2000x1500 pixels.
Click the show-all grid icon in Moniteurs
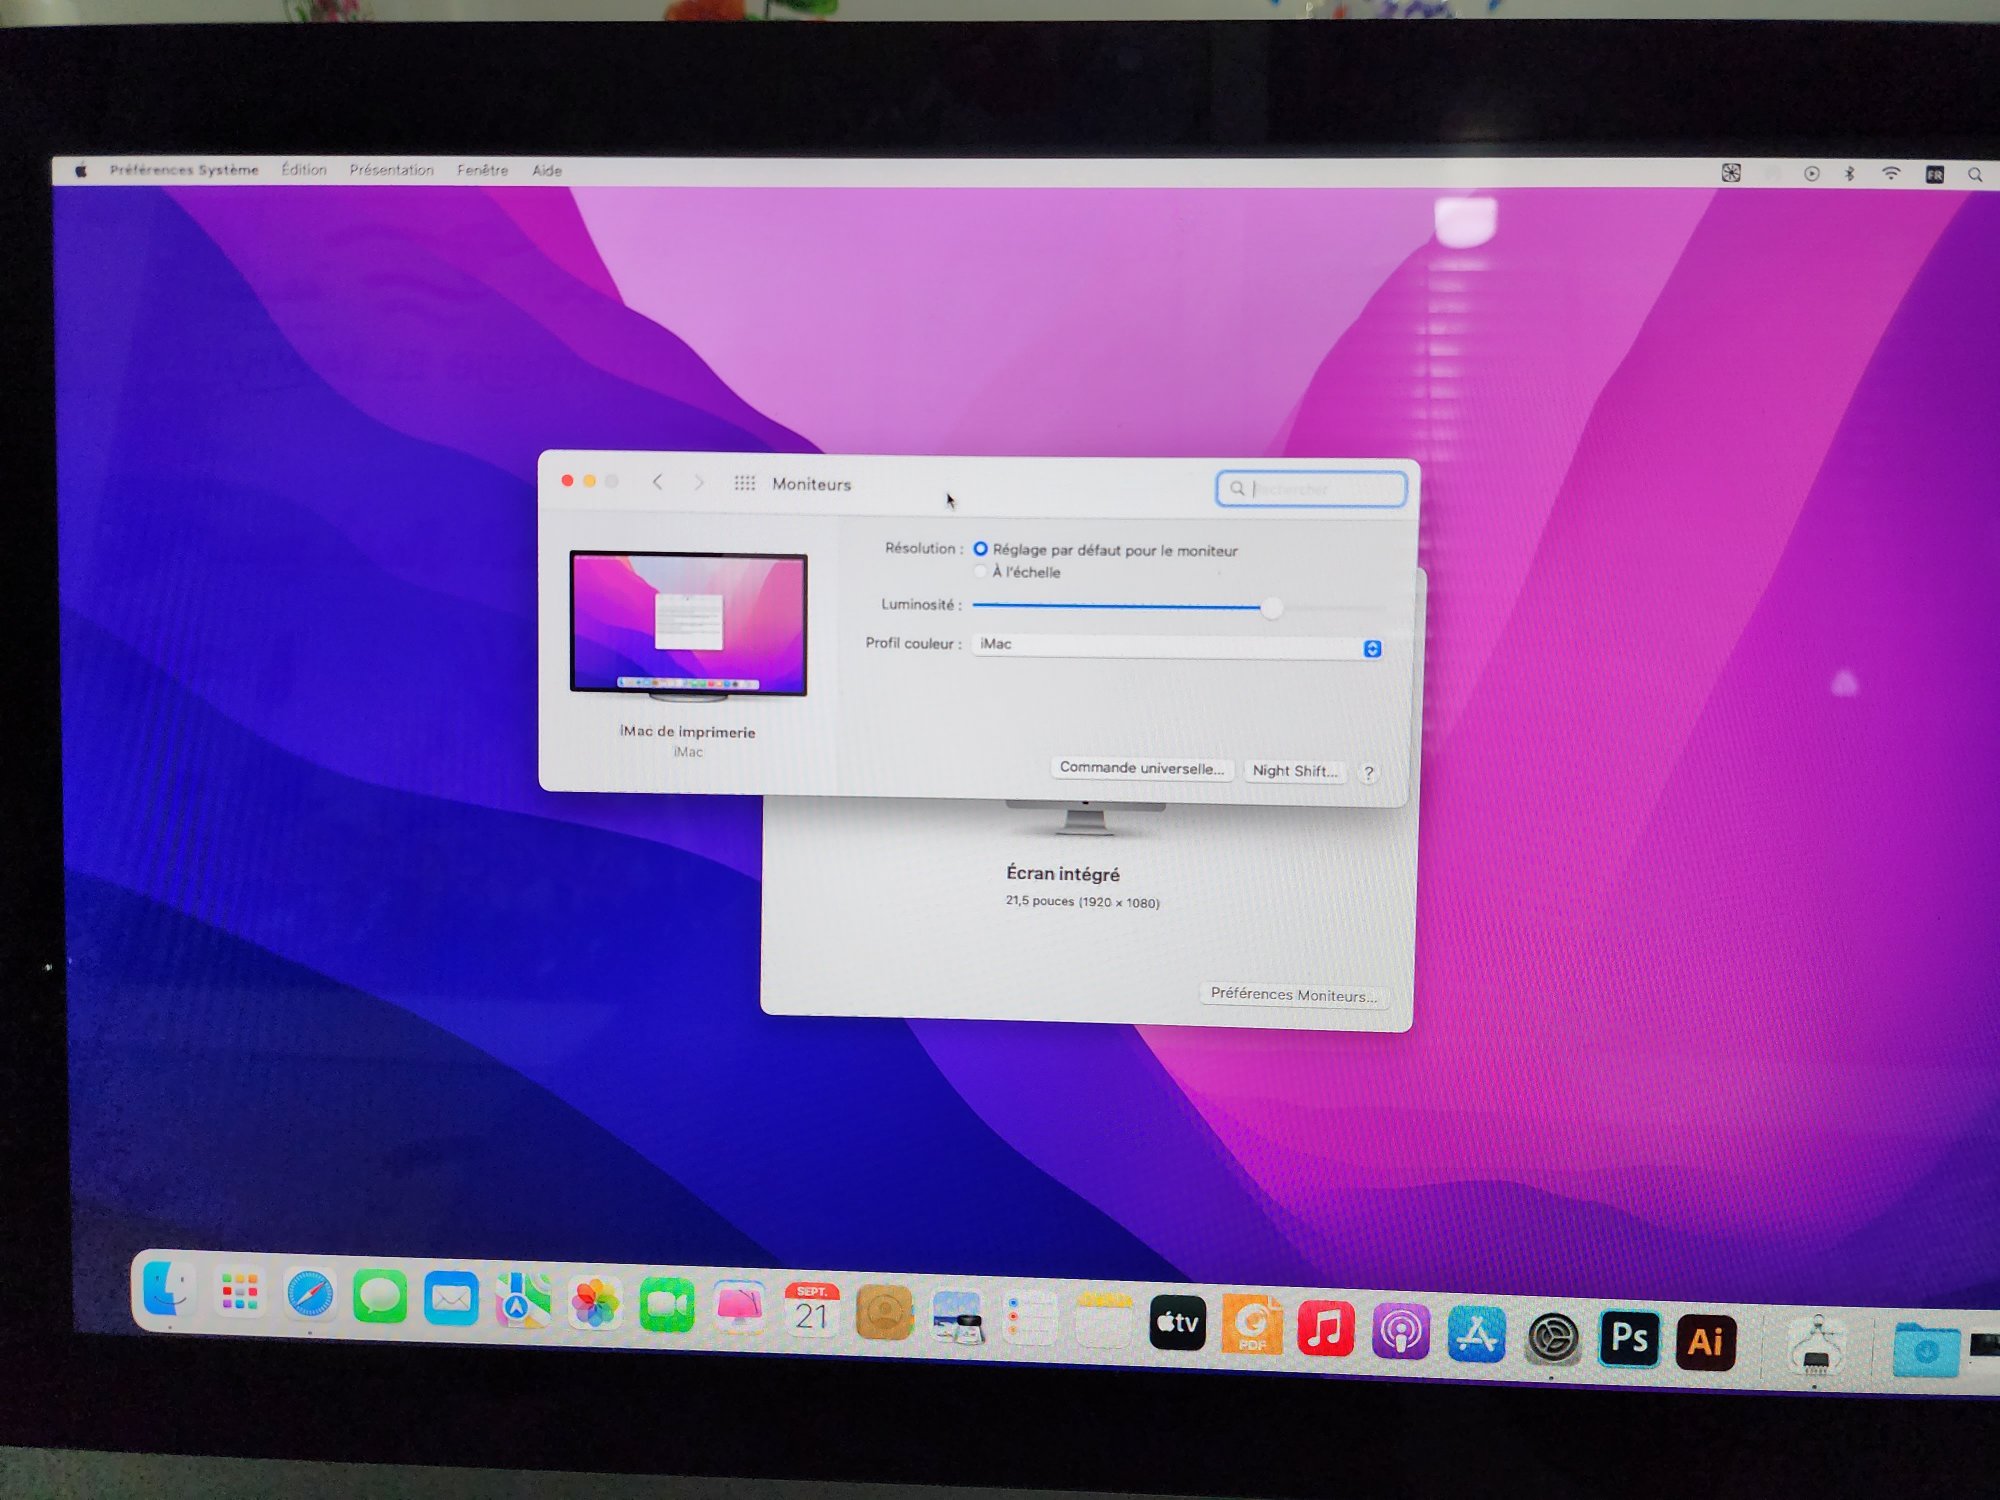[744, 483]
